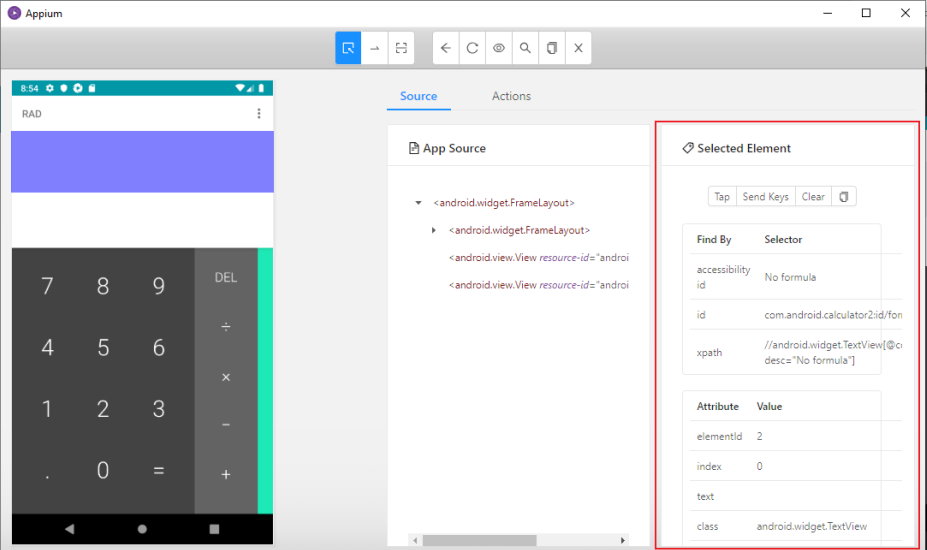This screenshot has width=927, height=550.
Task: Click the elementId value 2
Action: [x=759, y=436]
